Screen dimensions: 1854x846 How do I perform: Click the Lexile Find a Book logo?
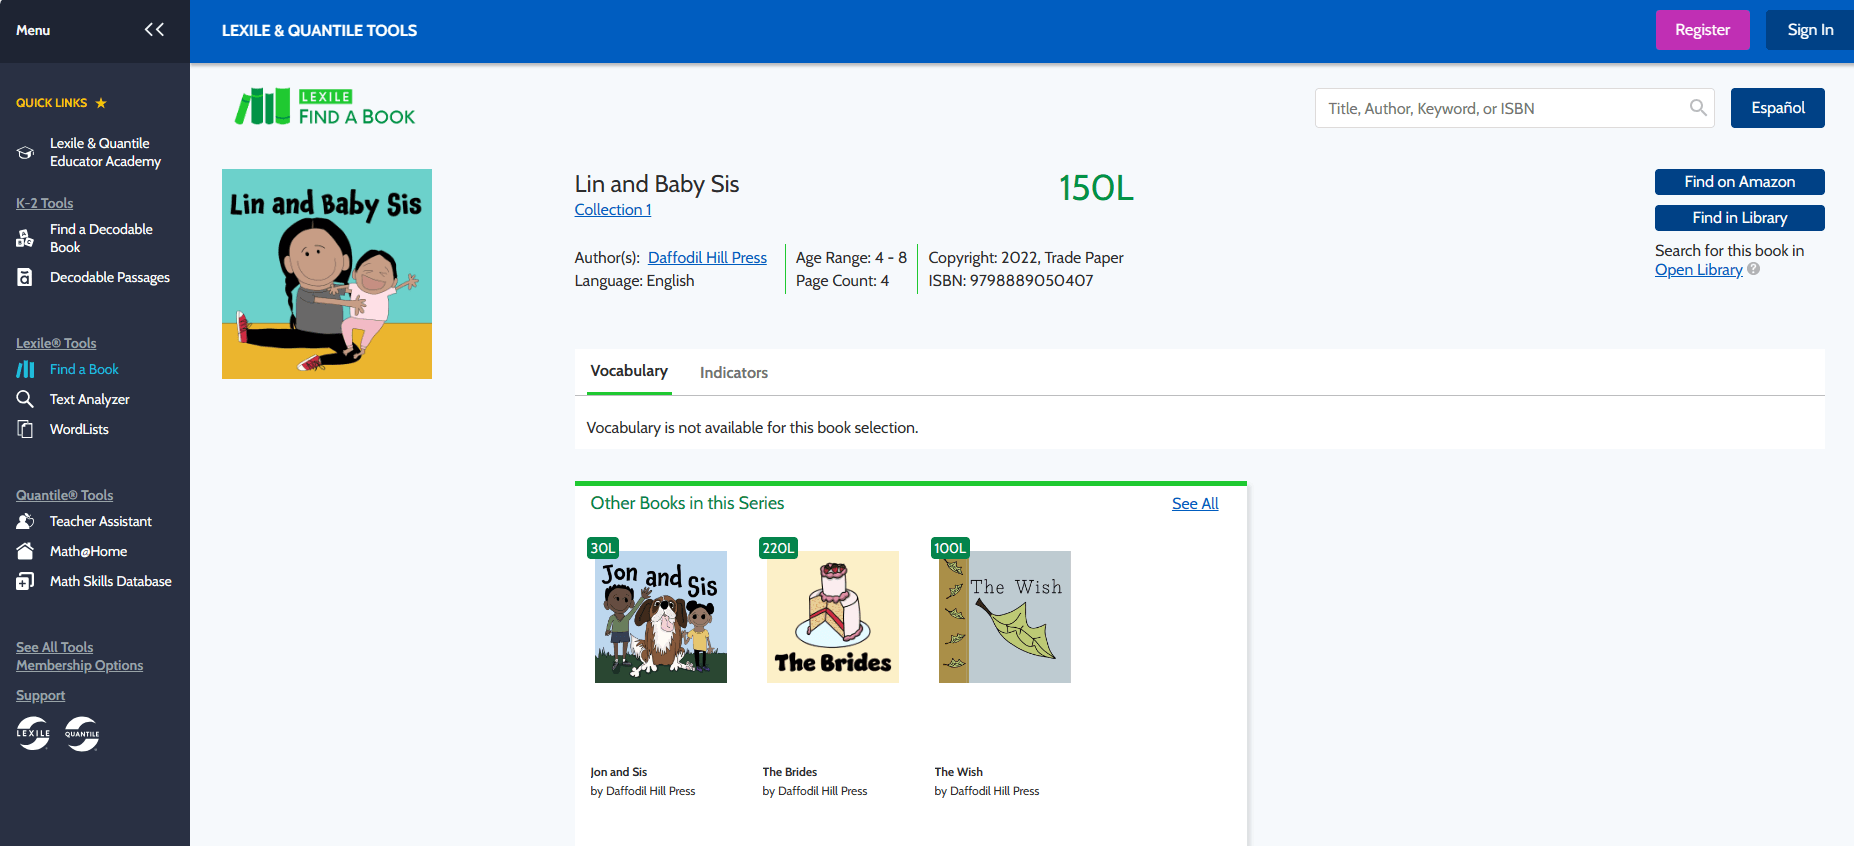coord(325,107)
